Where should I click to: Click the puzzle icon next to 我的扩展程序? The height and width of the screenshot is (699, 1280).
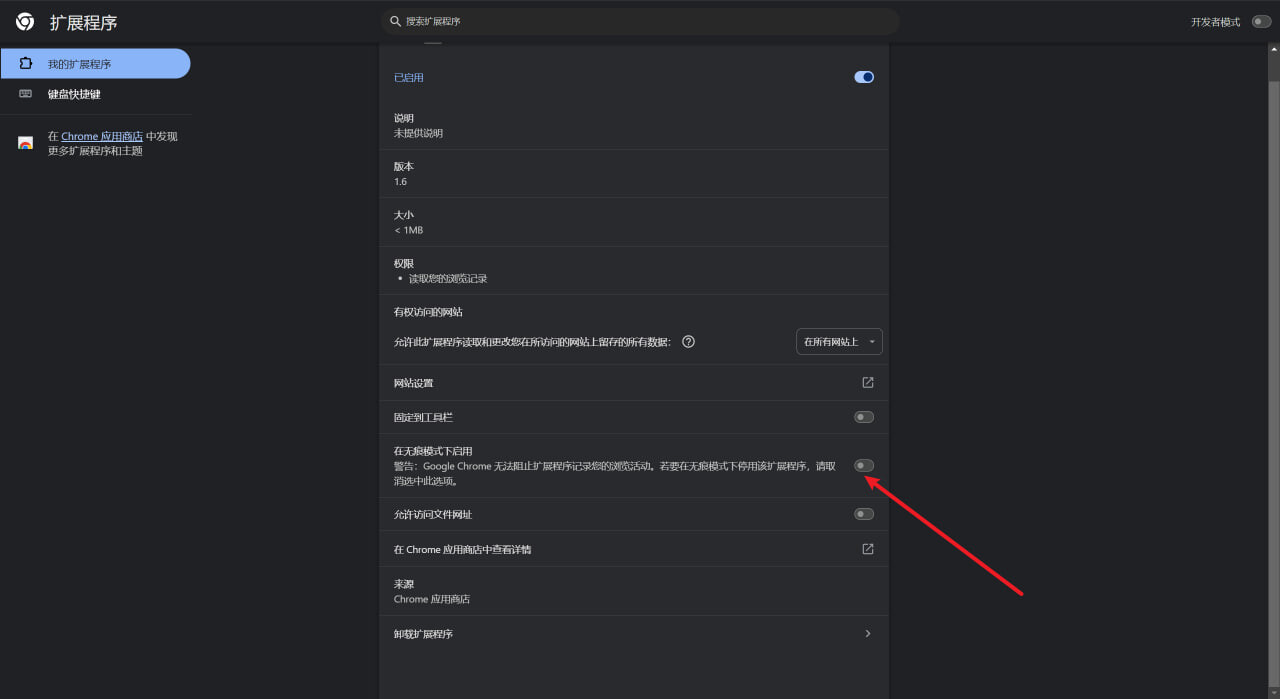(26, 64)
